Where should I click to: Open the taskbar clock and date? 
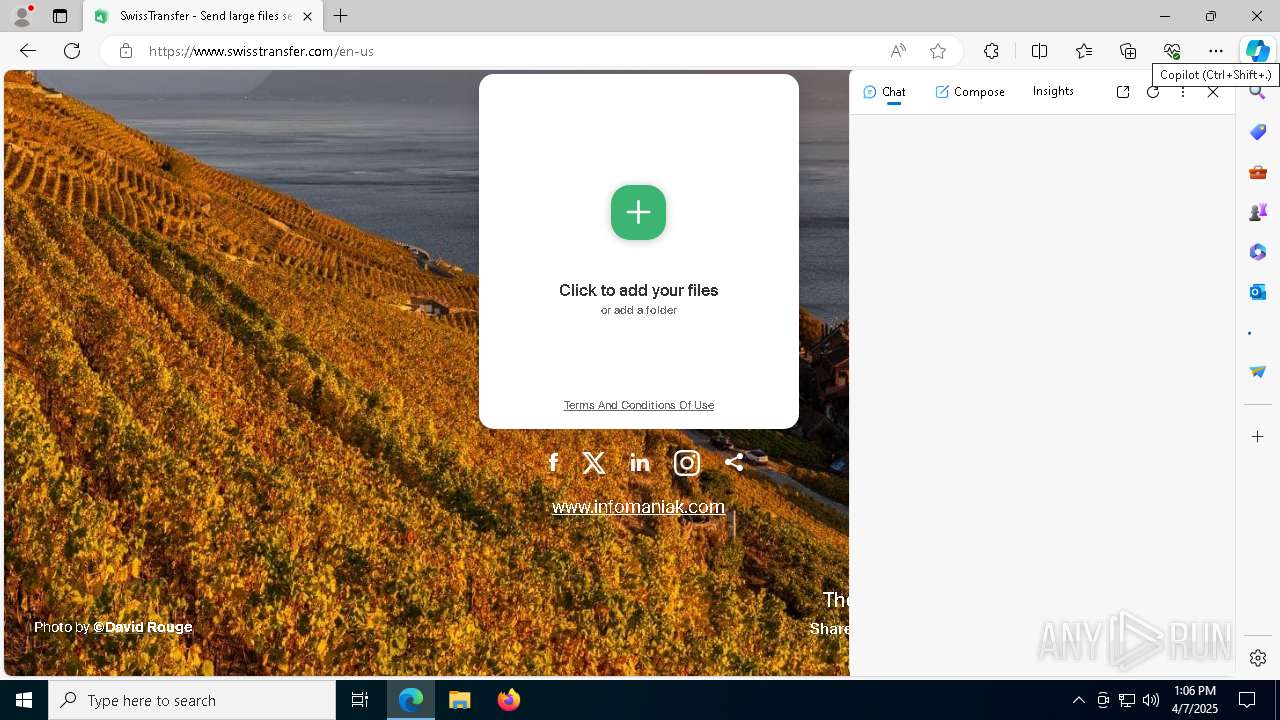pyautogui.click(x=1195, y=700)
